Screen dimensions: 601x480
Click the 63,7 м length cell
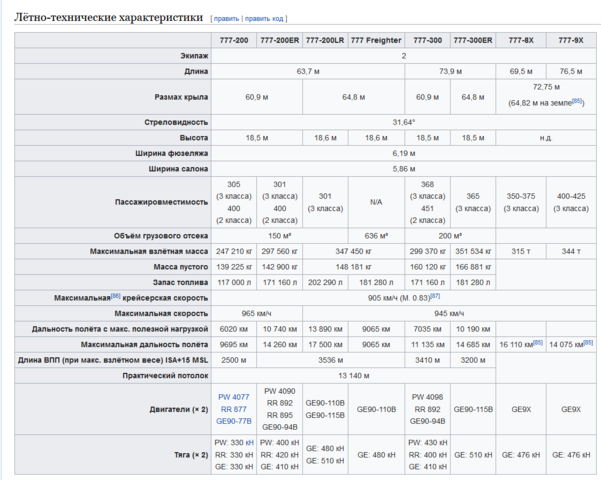coord(308,71)
